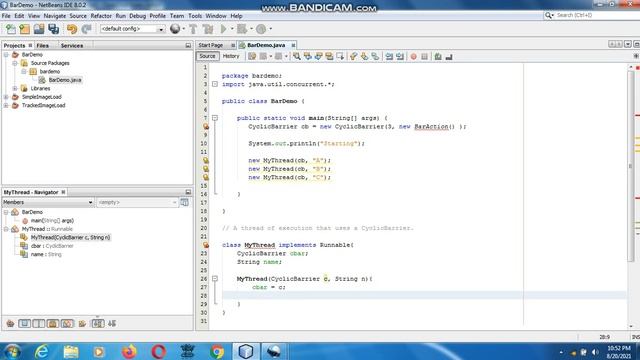
Task: Toggle Show Non-Public Members in Navigator
Action: pos(53,324)
